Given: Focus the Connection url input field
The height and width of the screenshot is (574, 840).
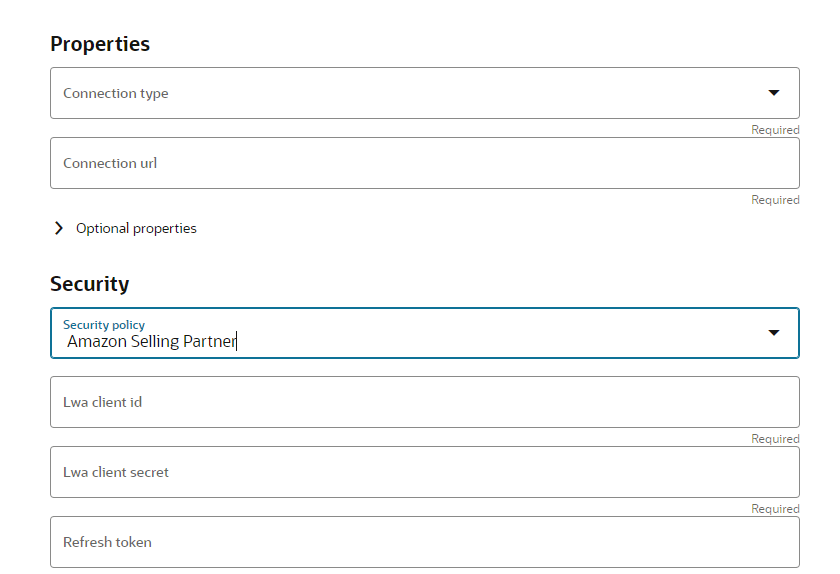Looking at the screenshot, I should pyautogui.click(x=424, y=163).
